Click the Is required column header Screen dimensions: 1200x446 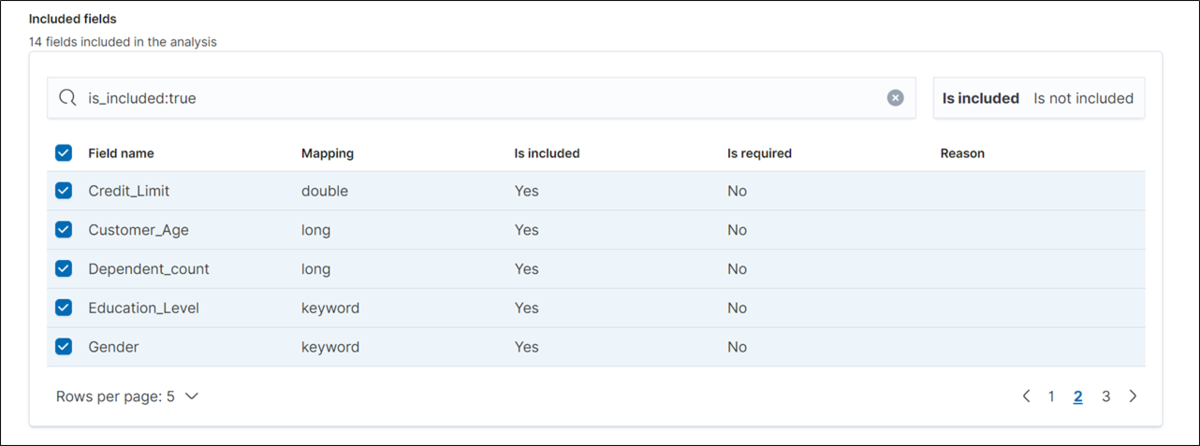coord(759,153)
